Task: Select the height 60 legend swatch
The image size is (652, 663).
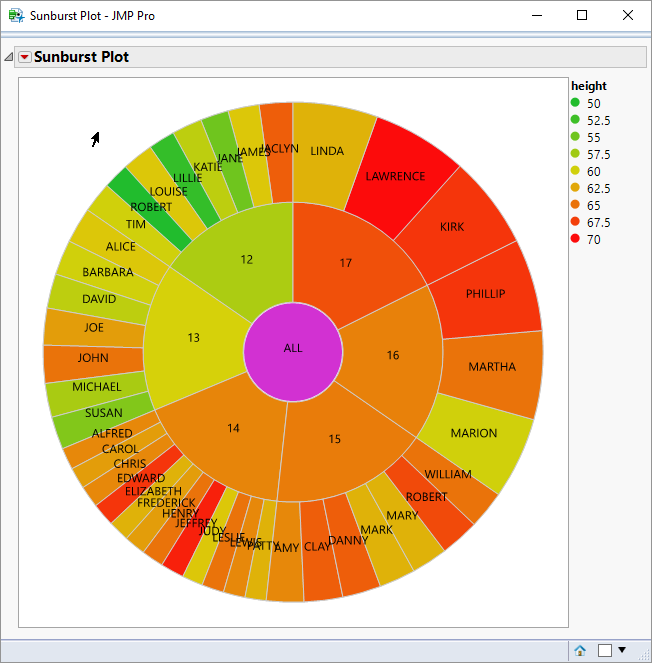Action: pos(575,170)
